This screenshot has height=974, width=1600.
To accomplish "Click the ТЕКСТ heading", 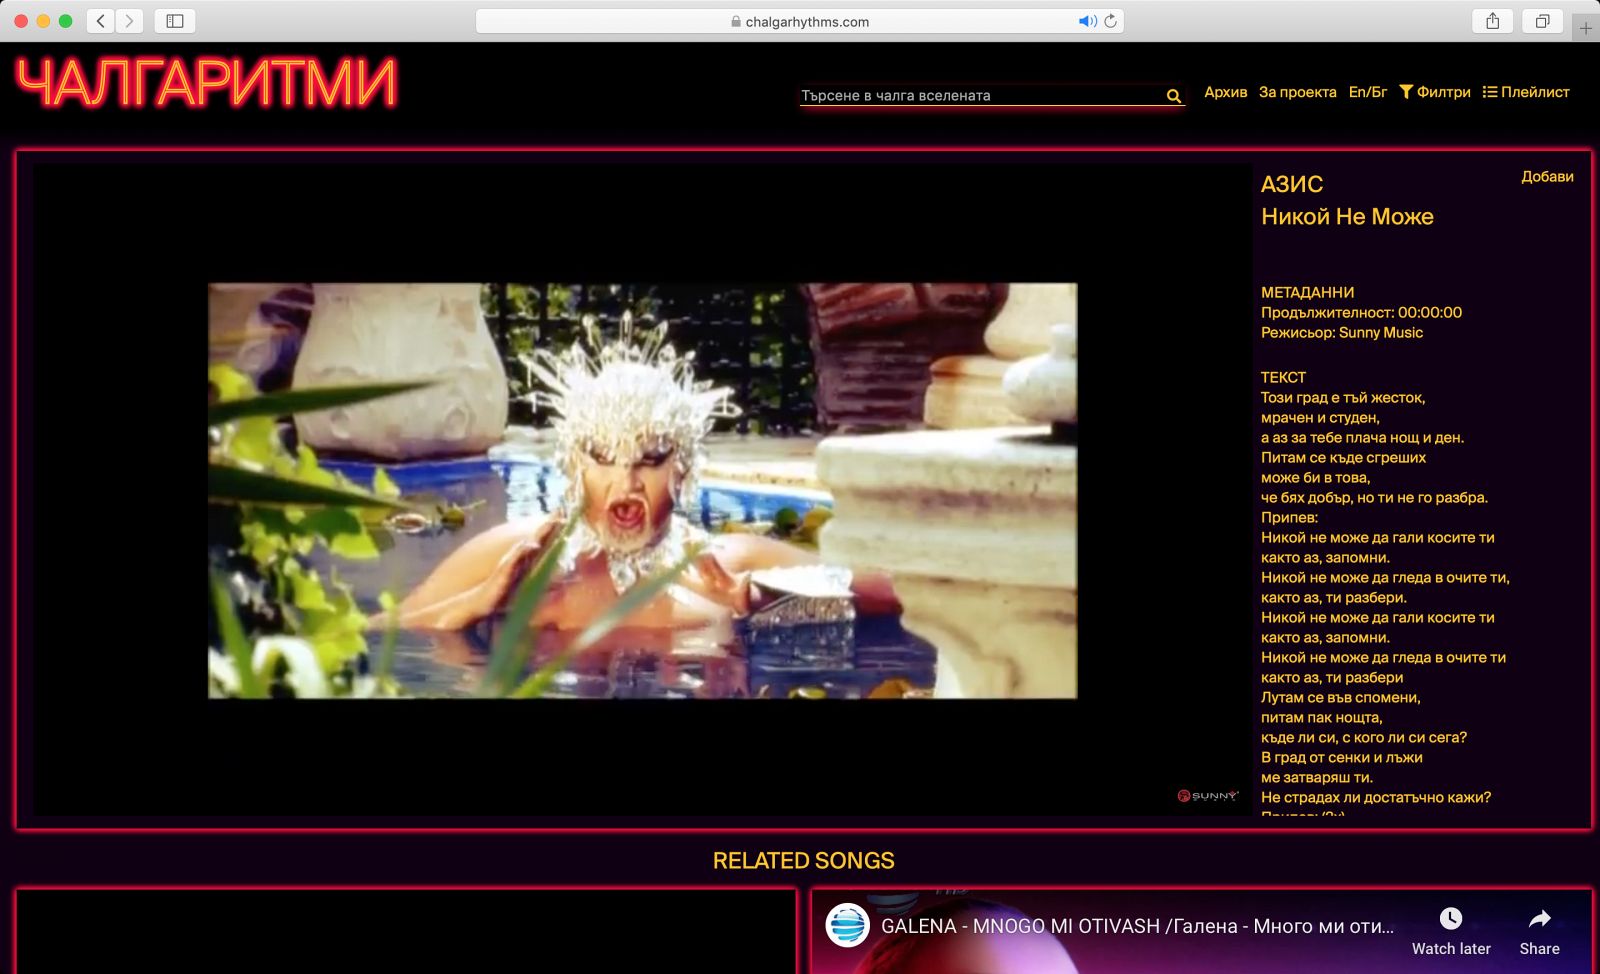I will [1283, 377].
